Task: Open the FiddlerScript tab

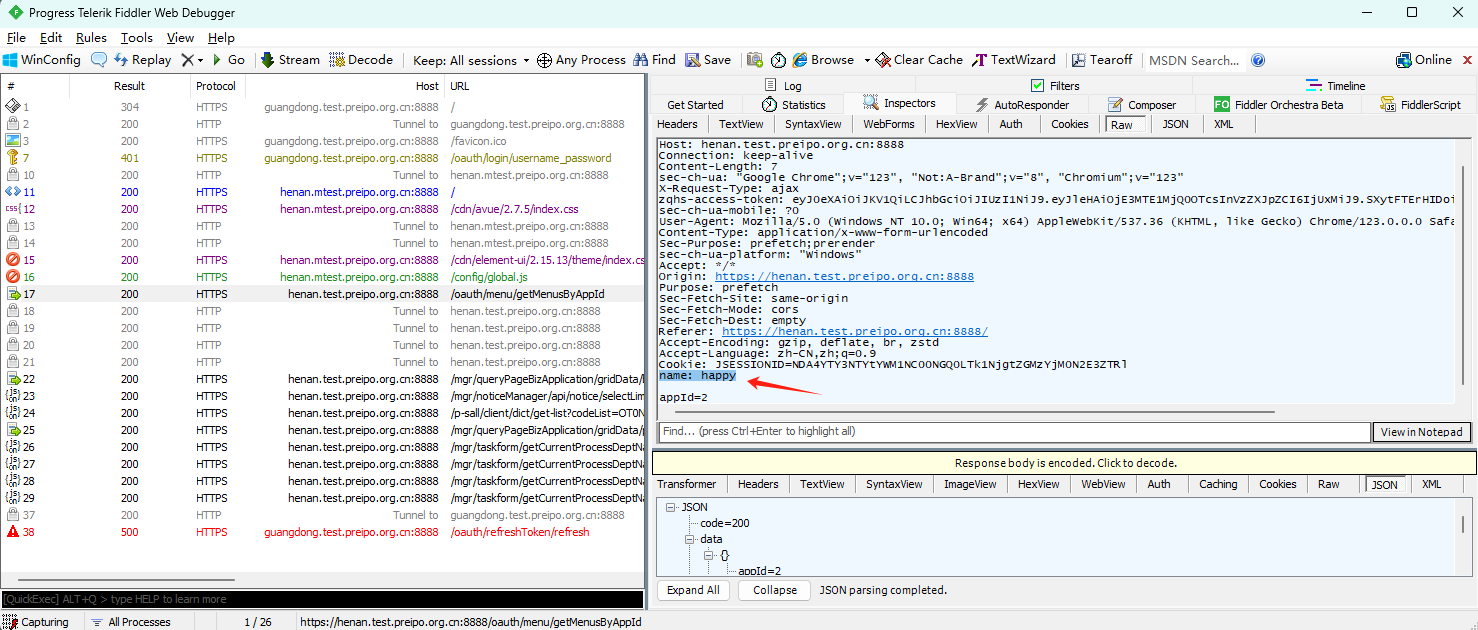Action: pyautogui.click(x=1420, y=104)
